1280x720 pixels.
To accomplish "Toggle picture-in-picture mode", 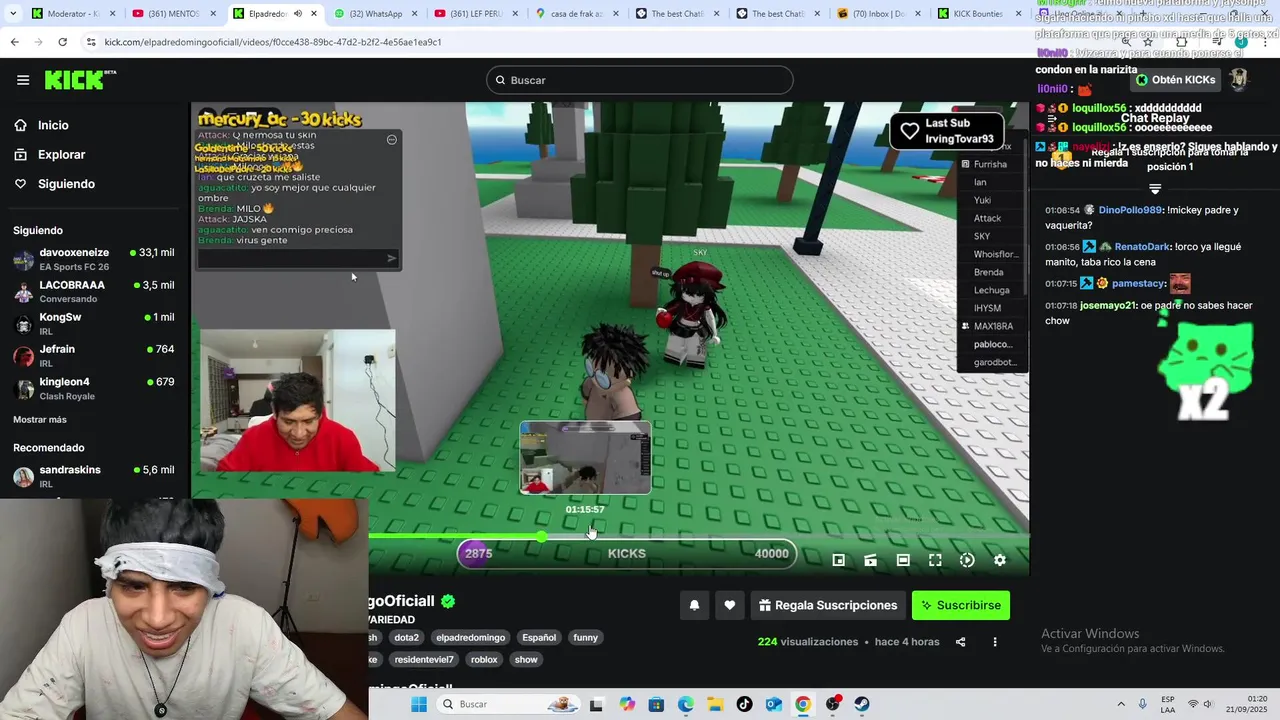I will pos(839,560).
